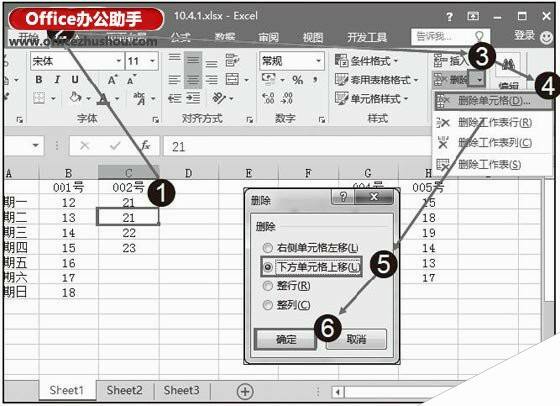560x406 pixels.
Task: Switch to the Sheet3 tab
Action: tap(181, 390)
